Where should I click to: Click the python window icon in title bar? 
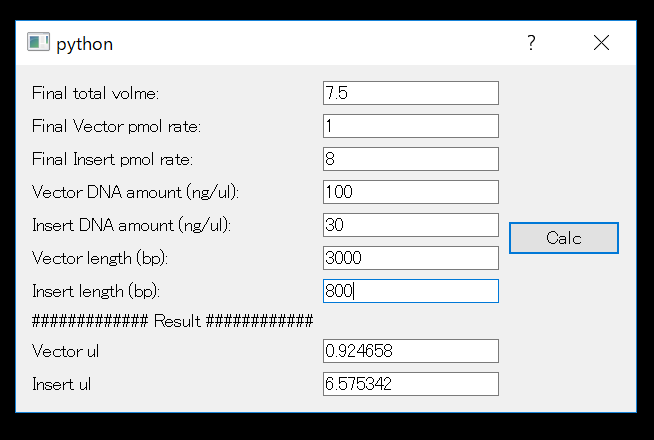[x=38, y=43]
